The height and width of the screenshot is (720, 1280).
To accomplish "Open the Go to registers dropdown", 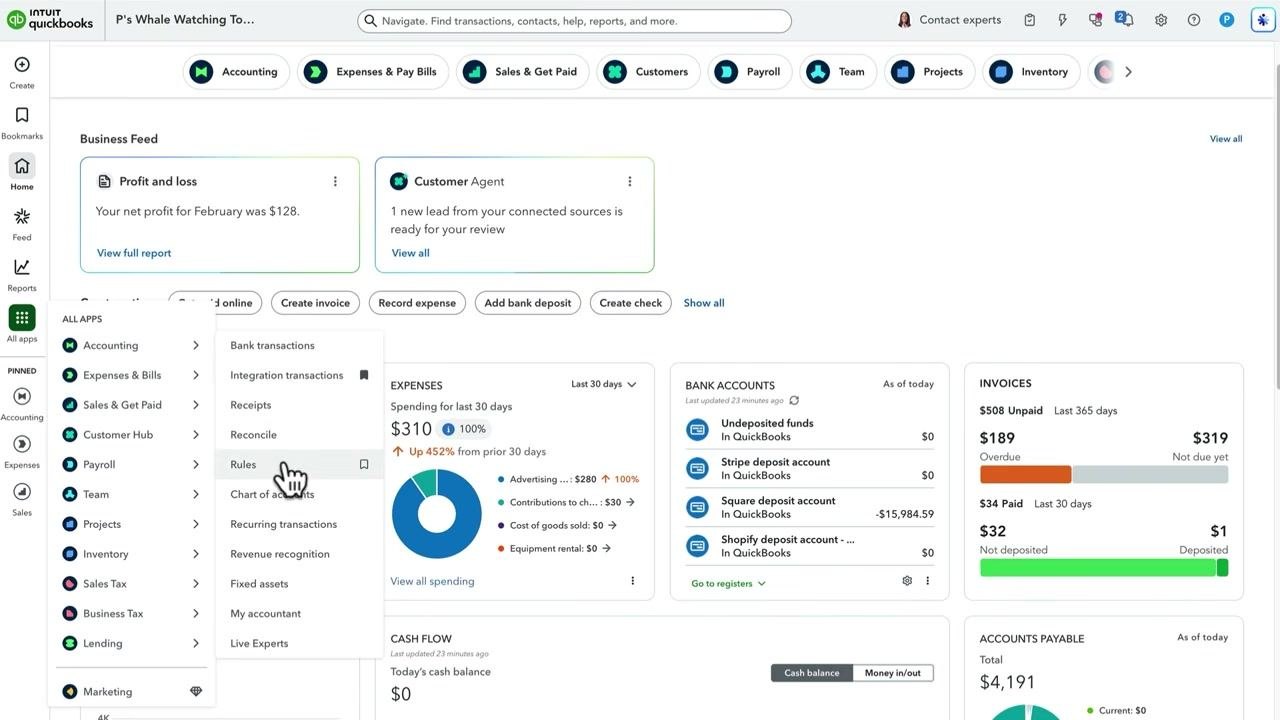I will point(728,583).
